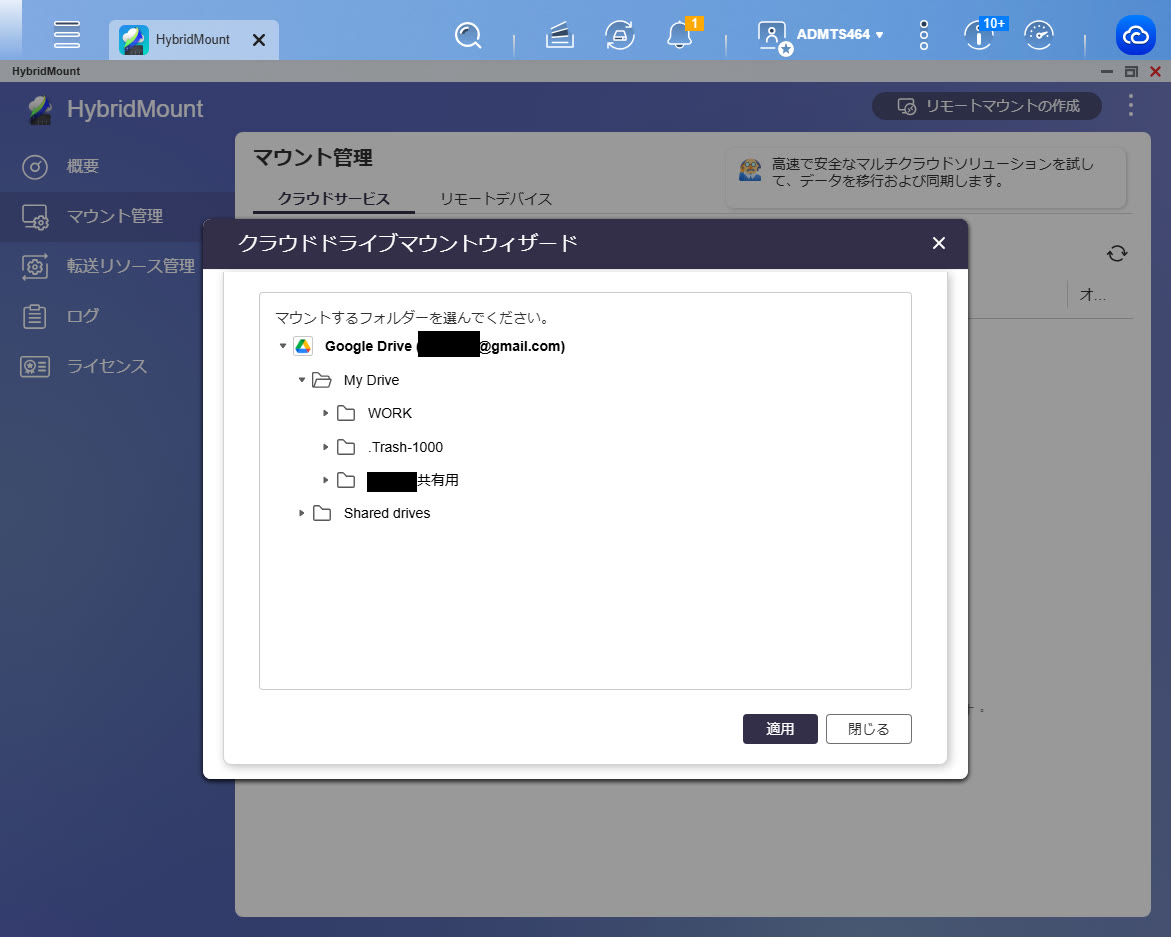This screenshot has width=1171, height=937.
Task: Open the ADMTS464 user dropdown
Action: click(x=840, y=35)
